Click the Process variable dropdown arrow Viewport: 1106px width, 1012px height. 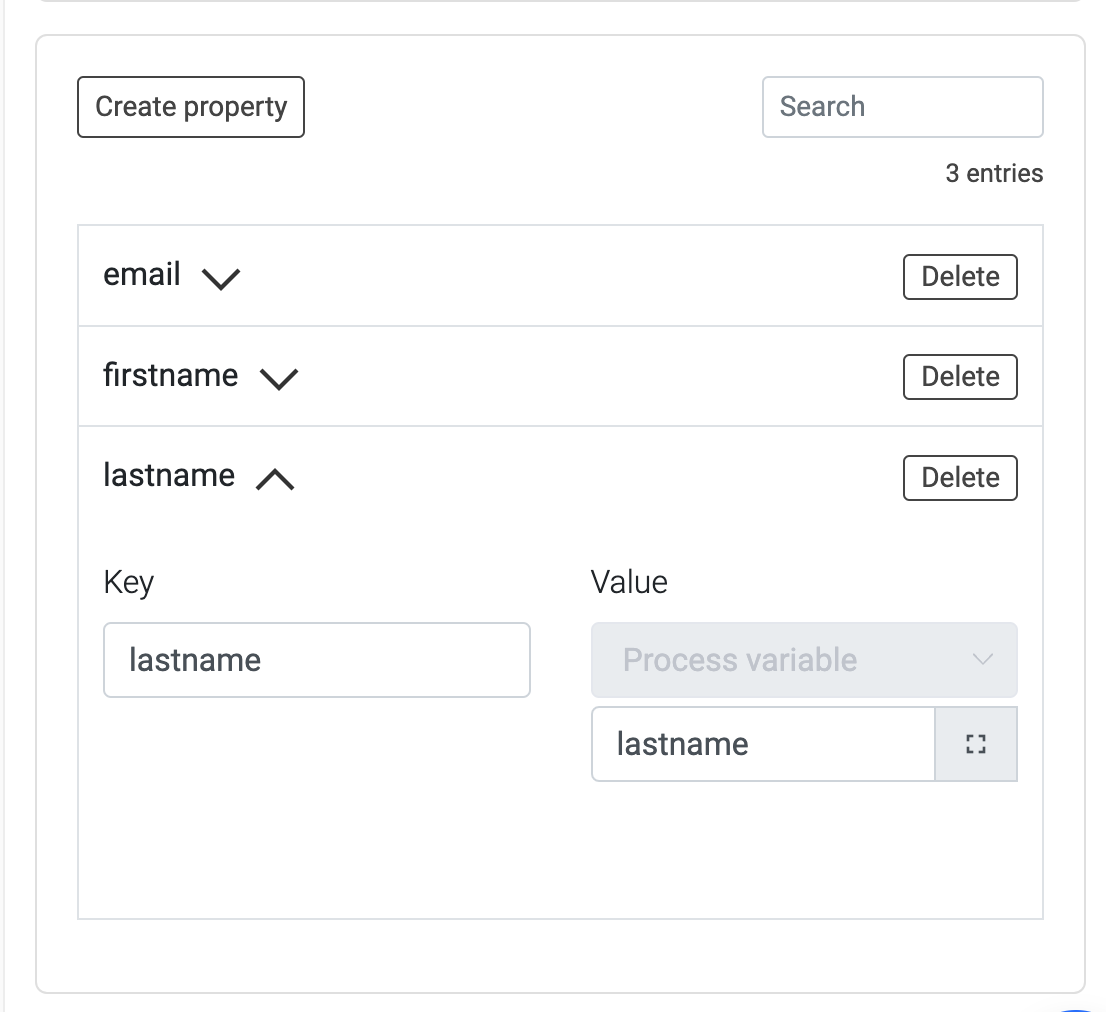[982, 660]
